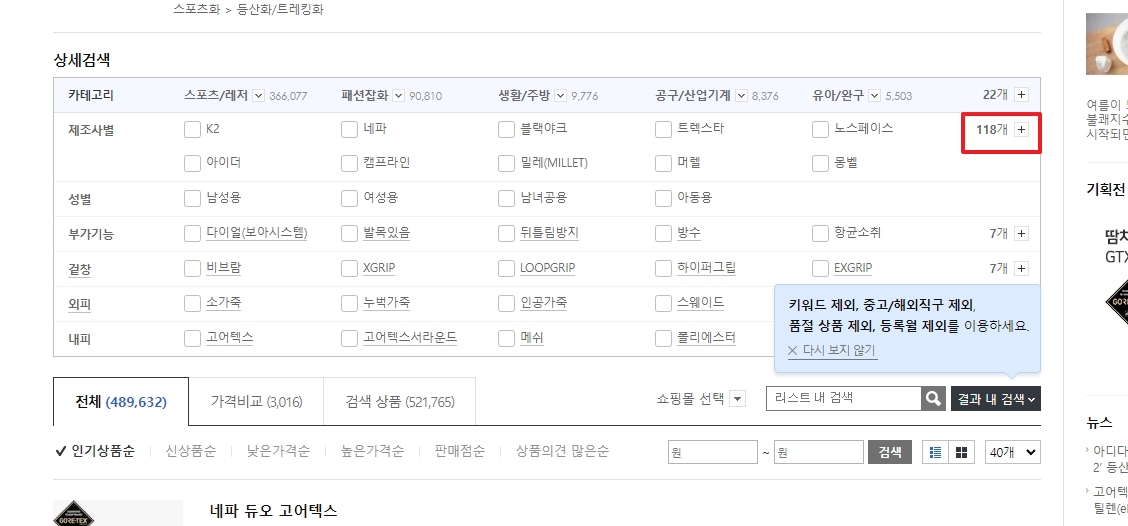1128x526 pixels.
Task: Check the 발목있음 checkbox
Action: (349, 233)
